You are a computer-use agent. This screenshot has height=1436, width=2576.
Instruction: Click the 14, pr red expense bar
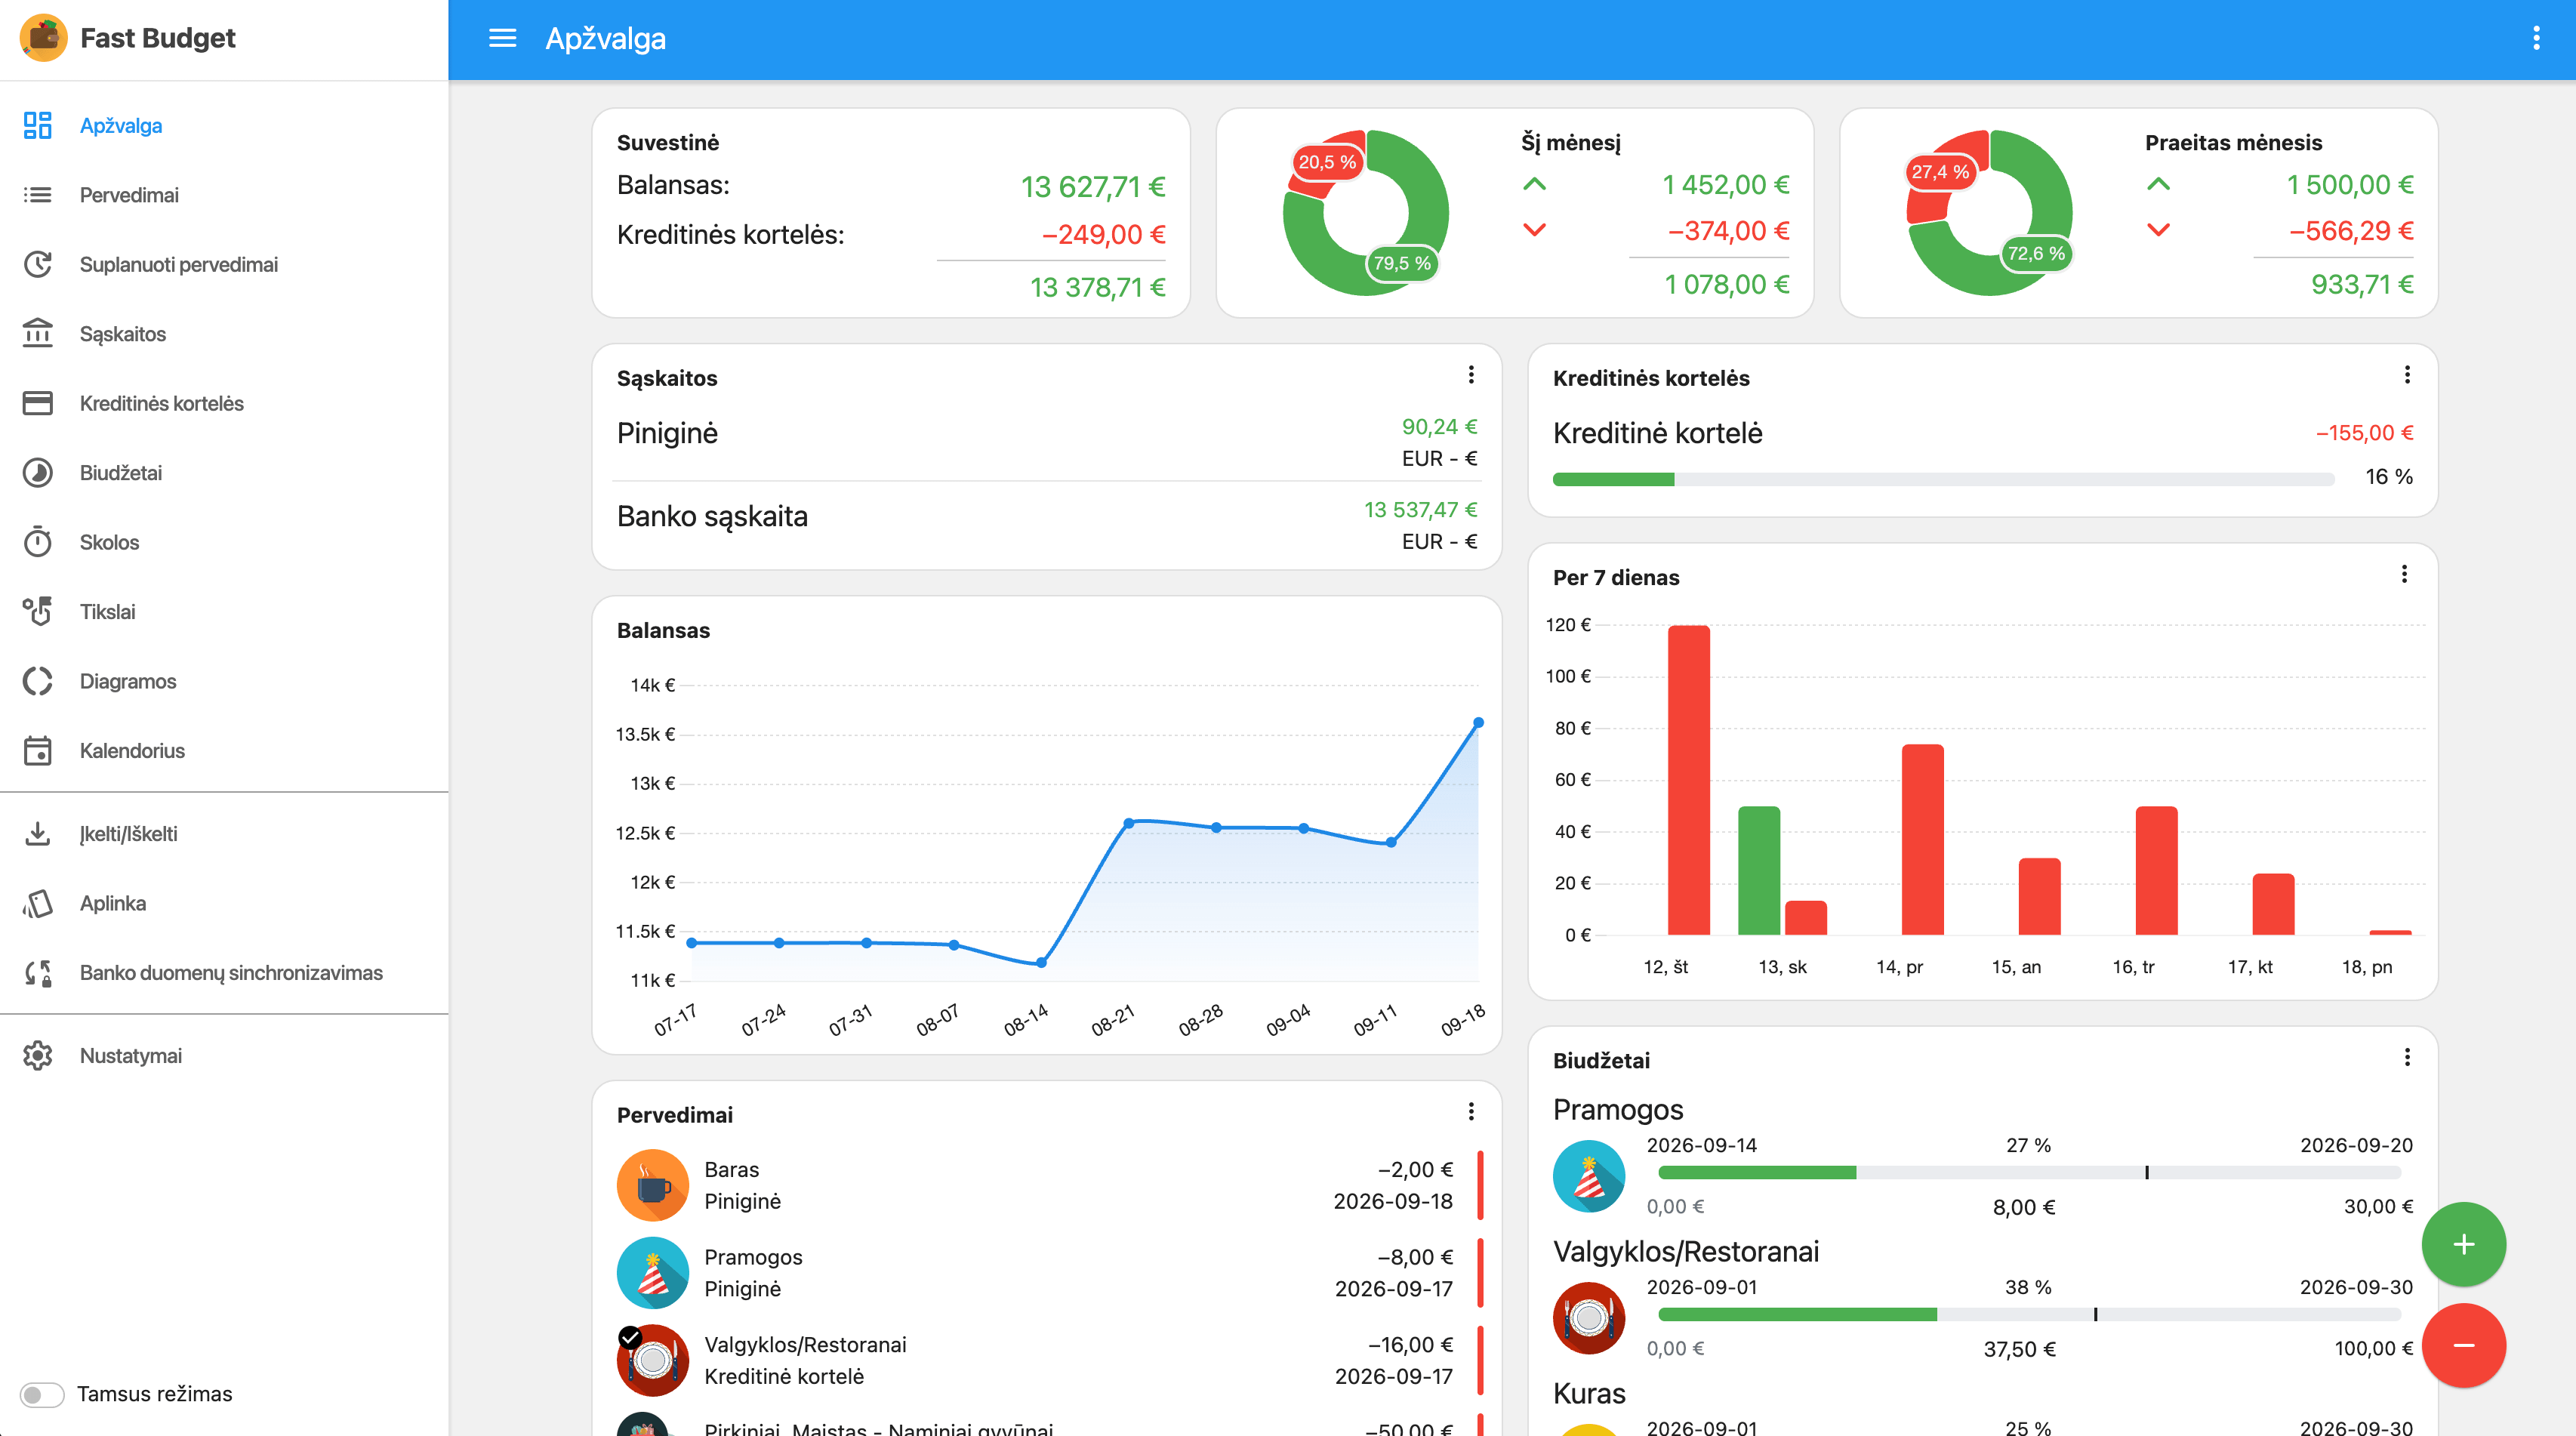click(1922, 840)
